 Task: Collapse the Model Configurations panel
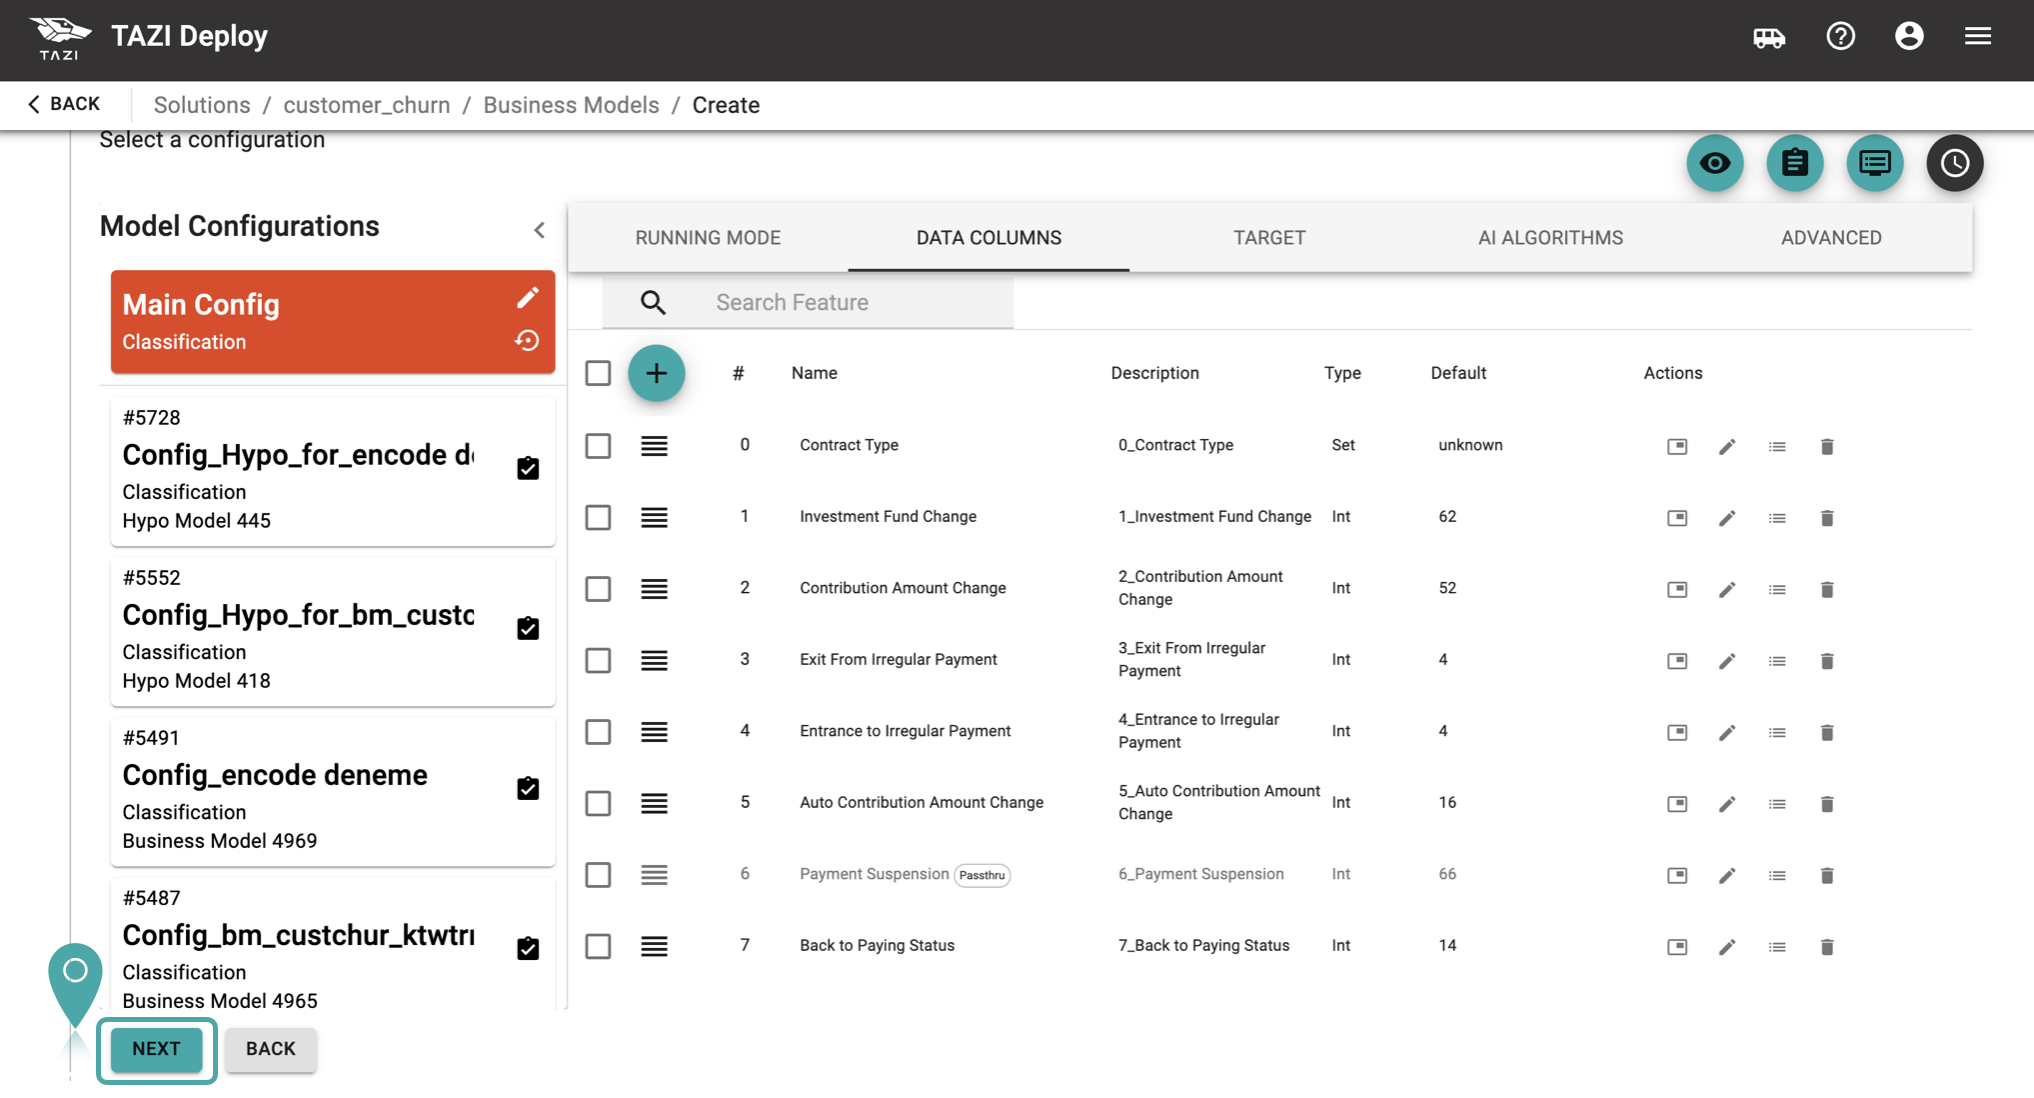click(x=539, y=230)
